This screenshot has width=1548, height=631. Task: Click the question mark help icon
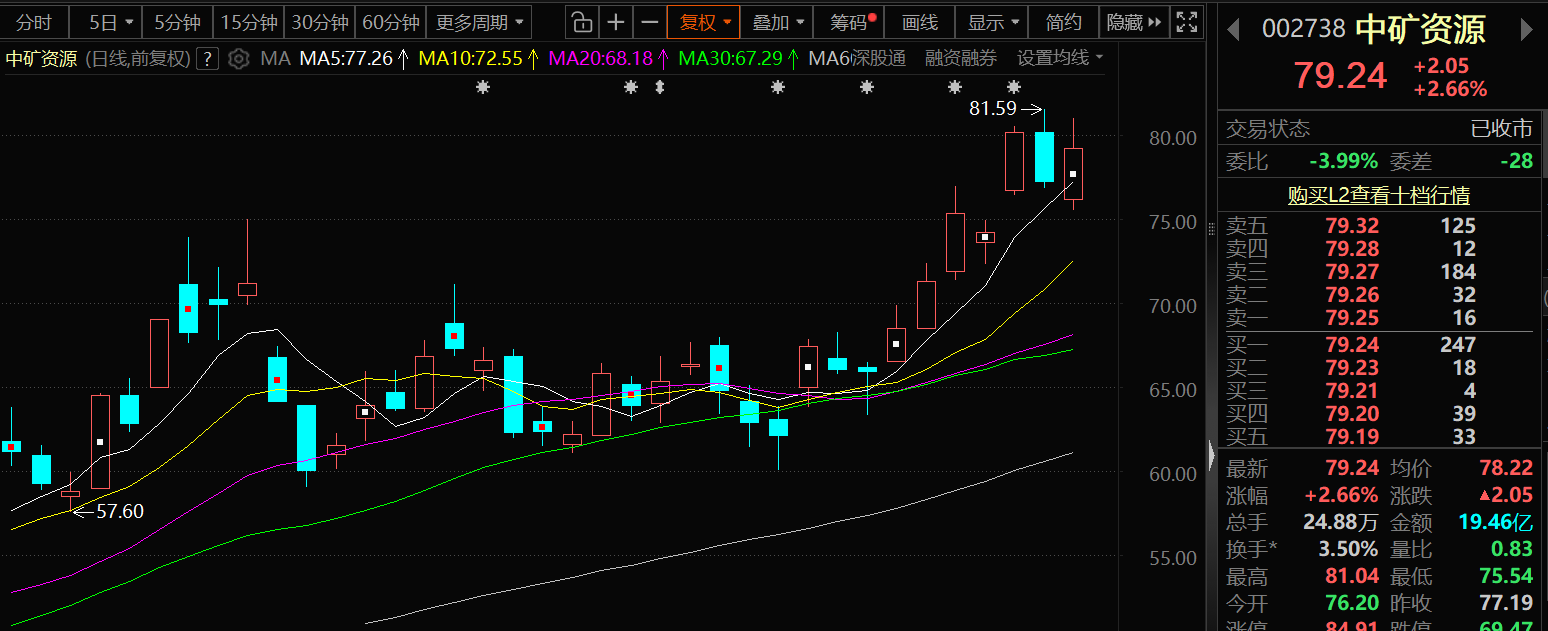207,59
